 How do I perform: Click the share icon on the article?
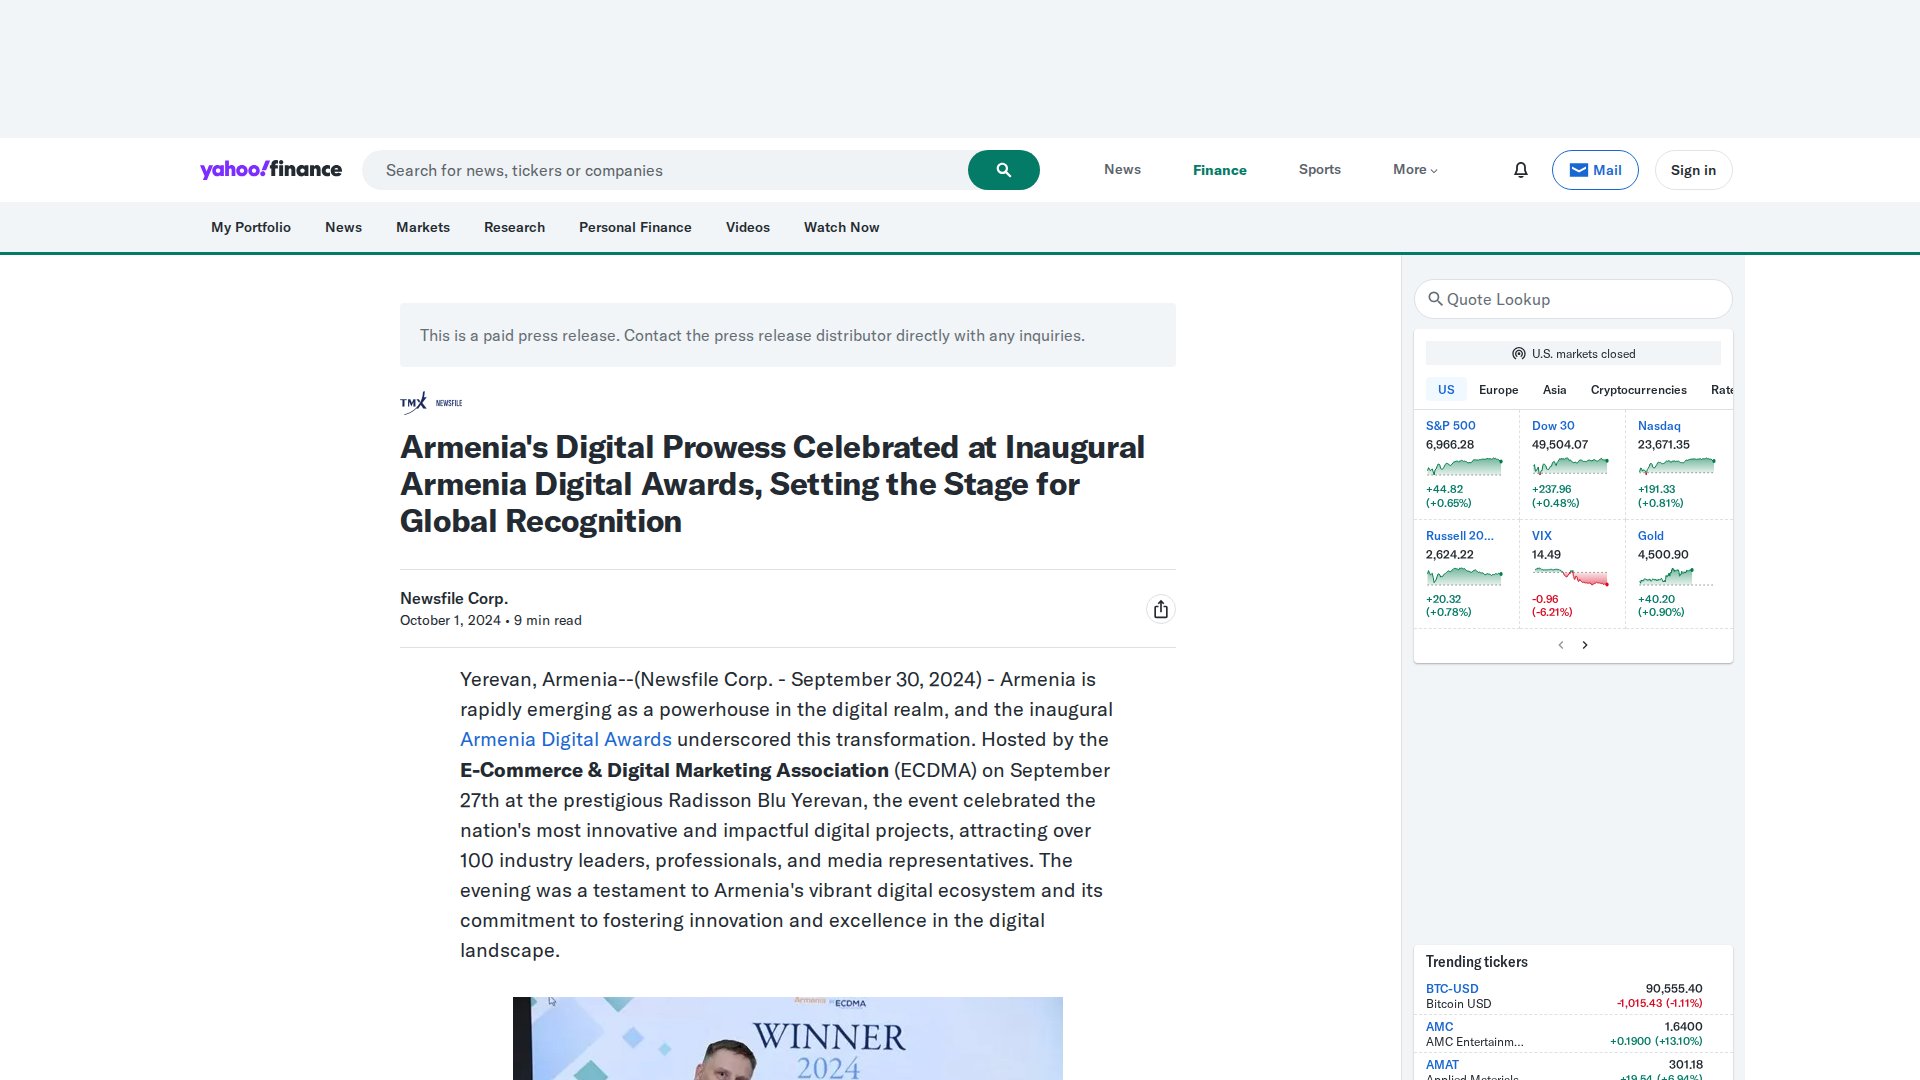1161,608
